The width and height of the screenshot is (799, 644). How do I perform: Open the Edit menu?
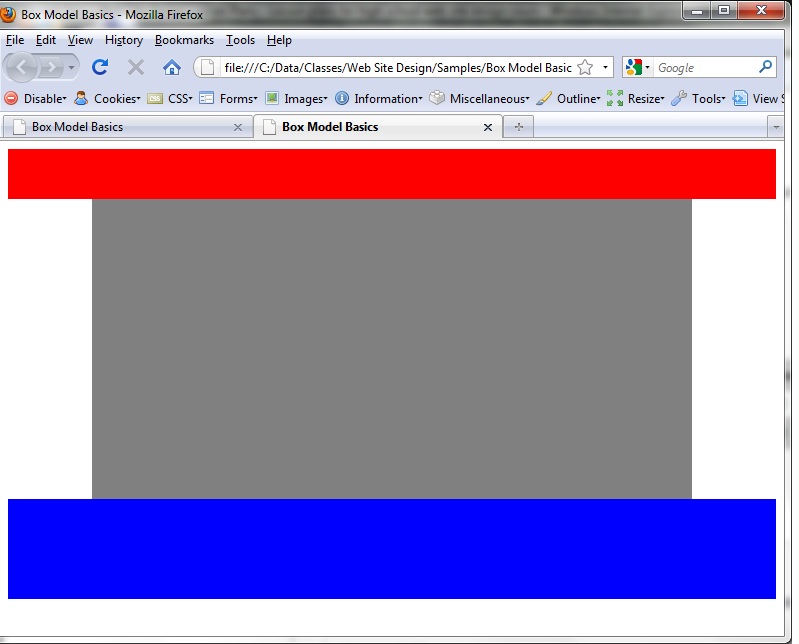pos(46,40)
